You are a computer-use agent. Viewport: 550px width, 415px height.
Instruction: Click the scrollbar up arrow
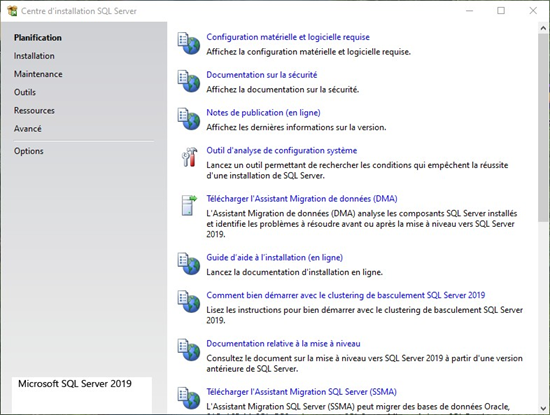[x=543, y=28]
